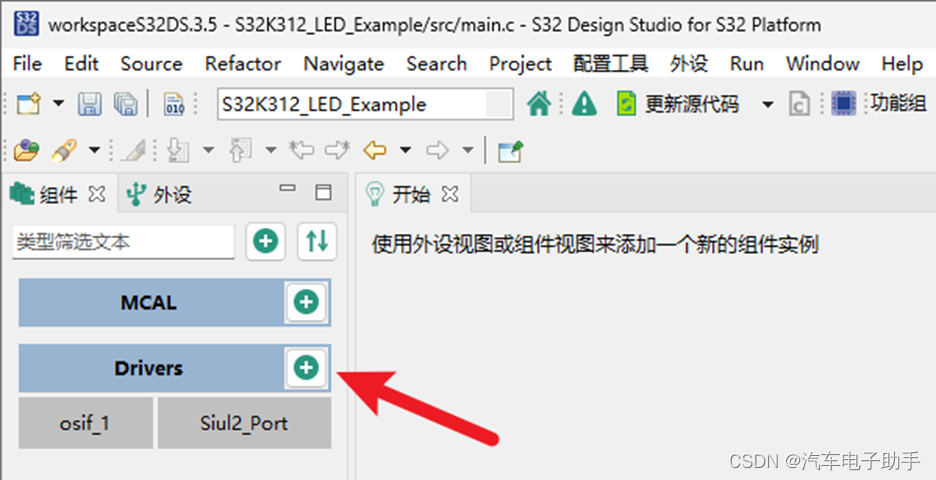The image size is (936, 480).
Task: Open the Back history dropdown arrow
Action: 405,150
